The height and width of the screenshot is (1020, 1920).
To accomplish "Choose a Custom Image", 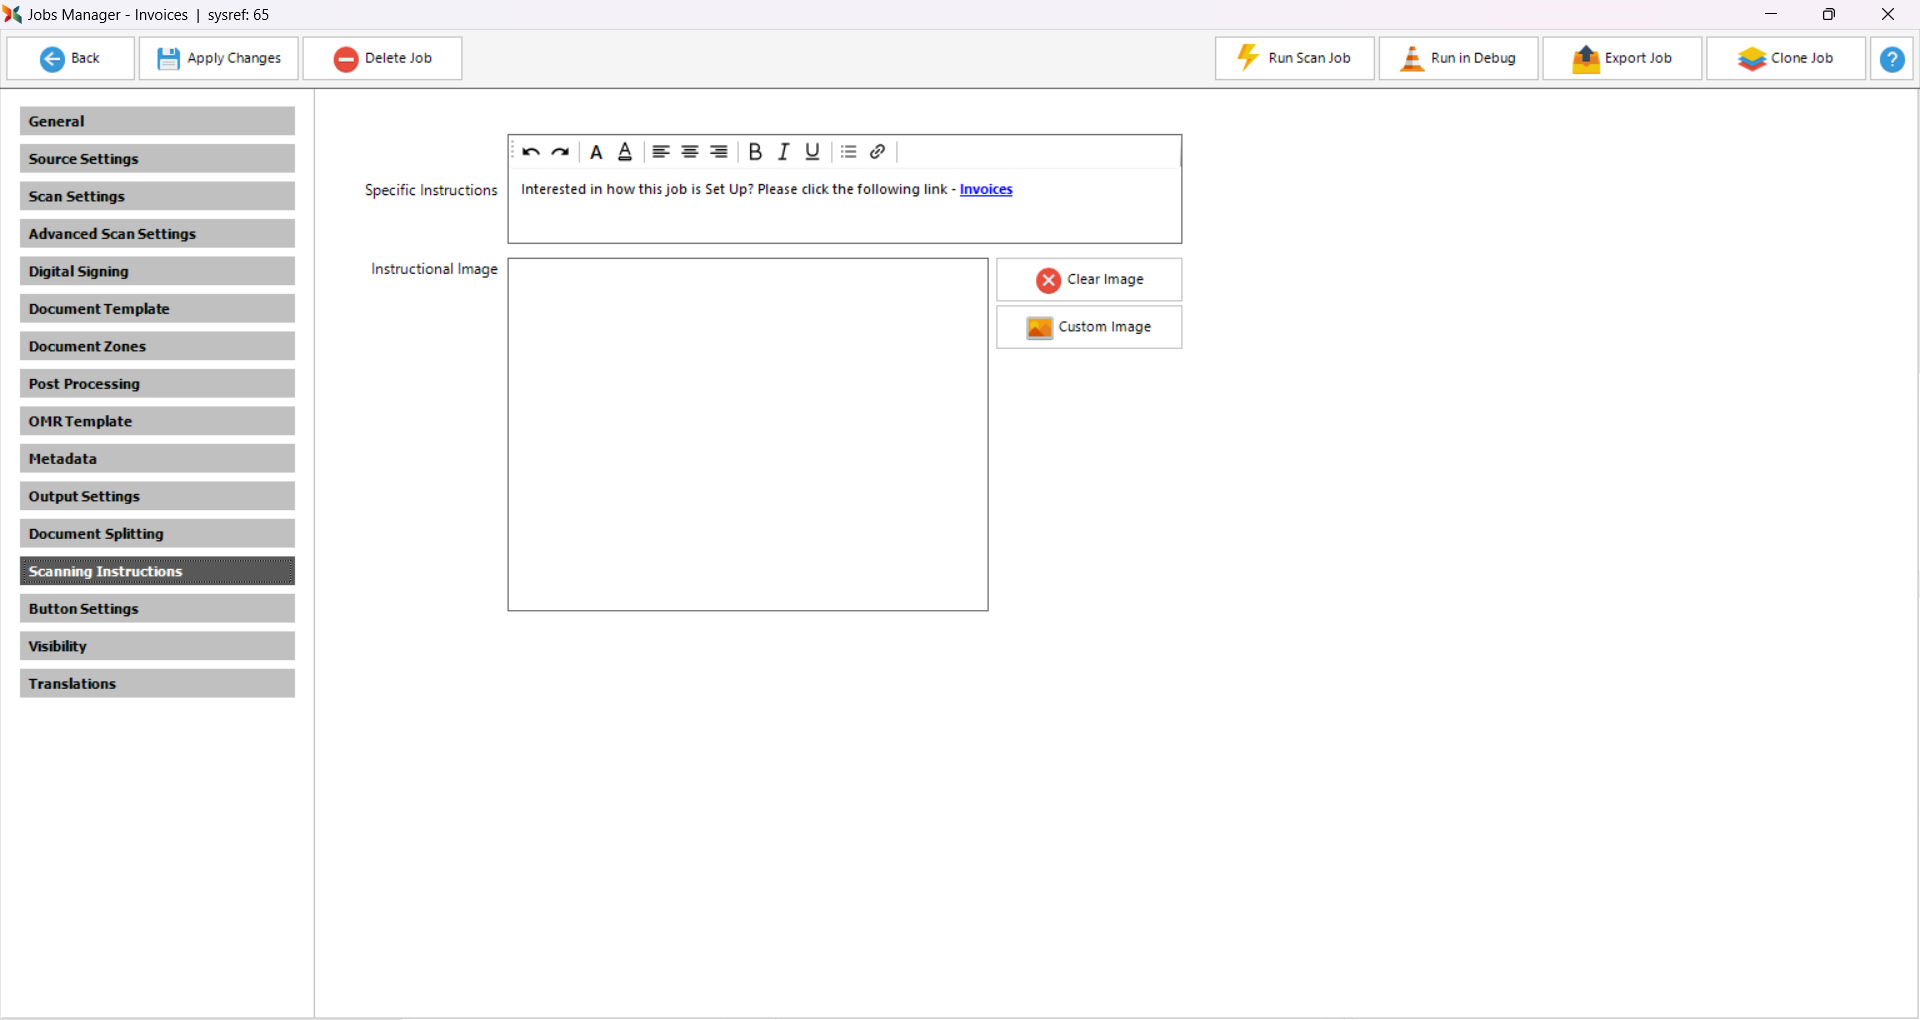I will coord(1088,327).
